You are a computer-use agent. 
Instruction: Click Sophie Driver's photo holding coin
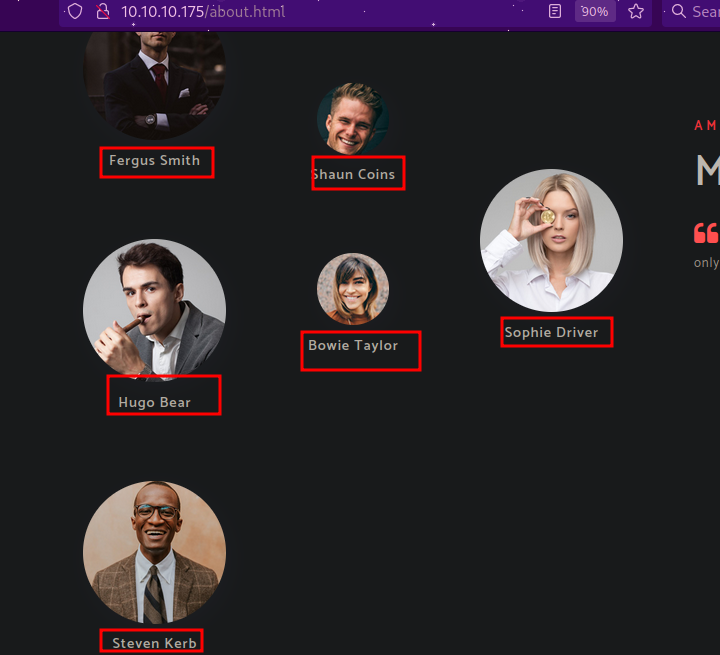pyautogui.click(x=551, y=241)
